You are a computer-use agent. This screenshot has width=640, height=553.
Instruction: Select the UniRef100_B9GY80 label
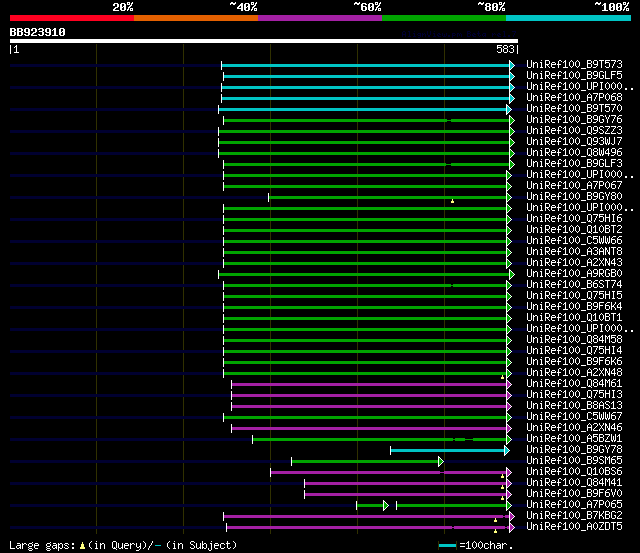click(x=574, y=197)
